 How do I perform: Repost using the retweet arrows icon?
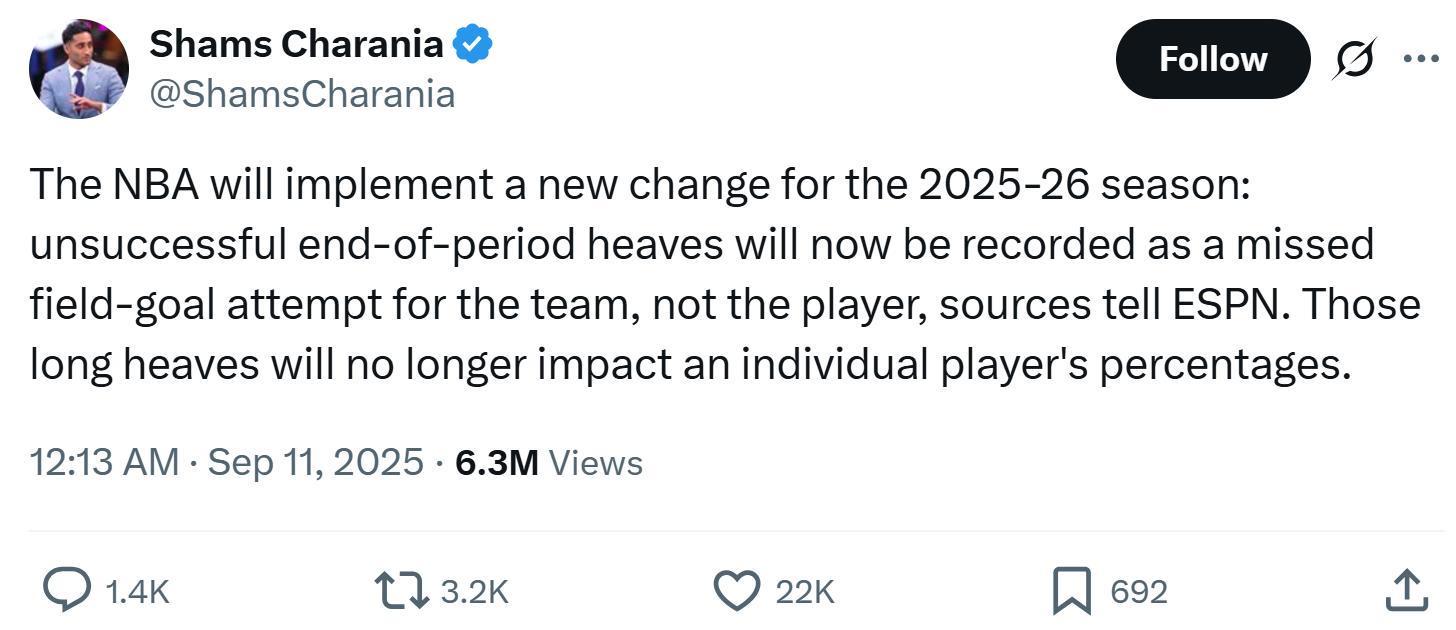pyautogui.click(x=400, y=591)
